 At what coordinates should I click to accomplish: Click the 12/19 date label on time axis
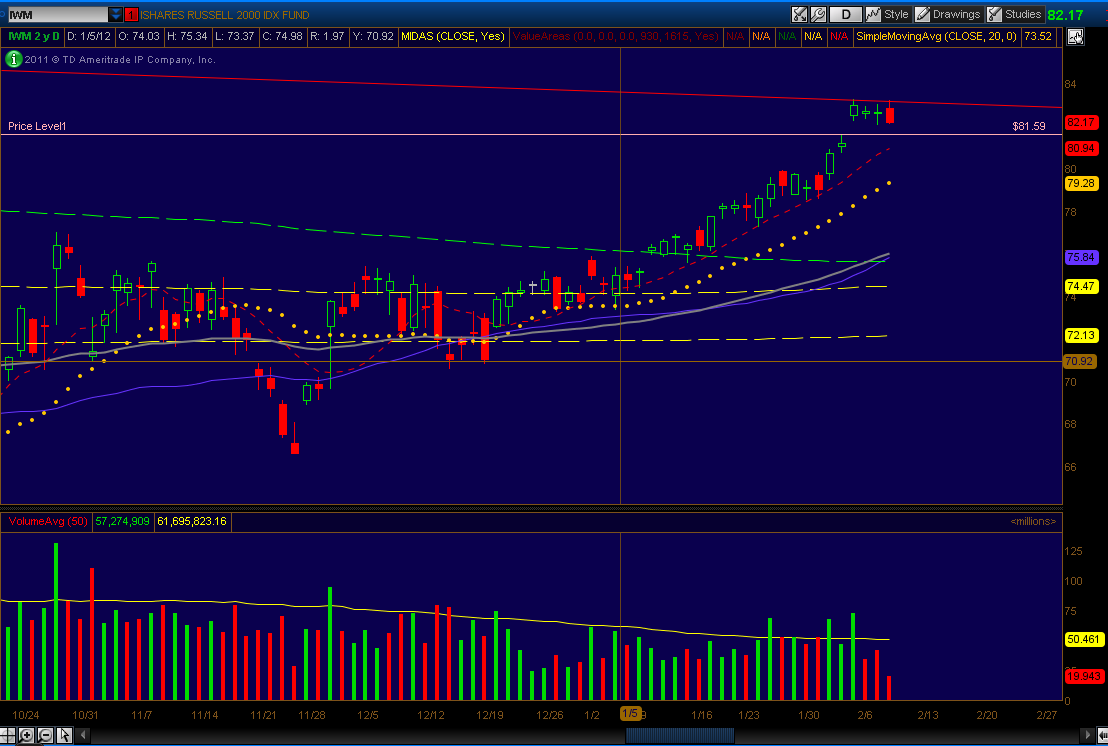(490, 715)
